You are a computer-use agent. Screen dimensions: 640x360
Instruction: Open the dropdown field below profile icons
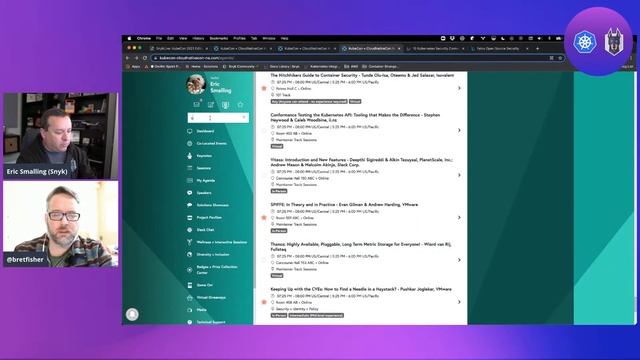(x=218, y=118)
